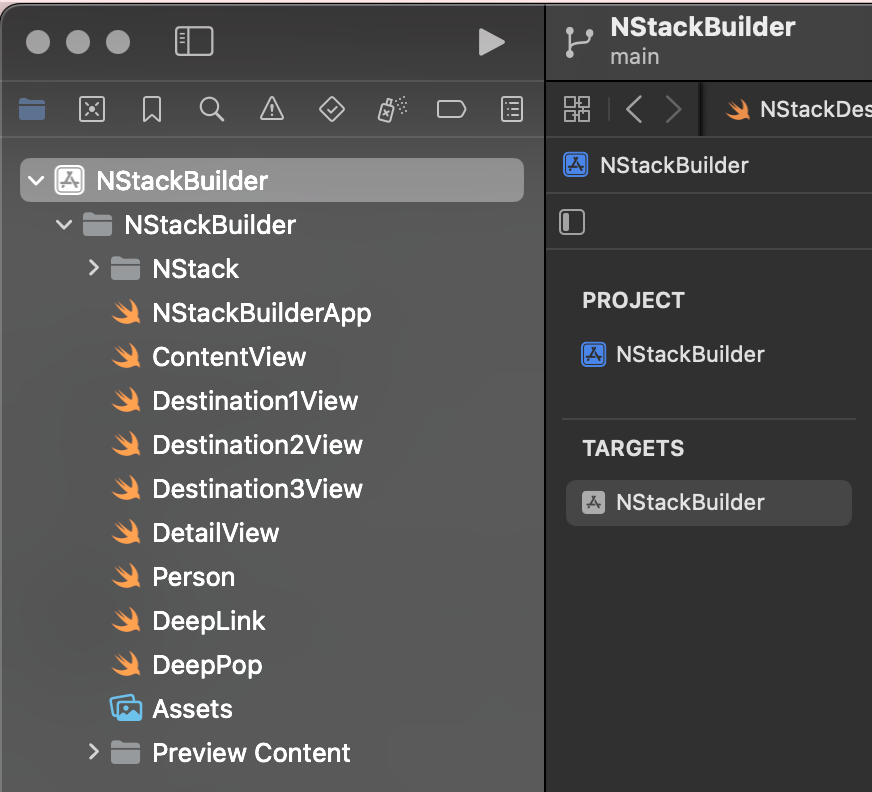Run the project with Play button
The width and height of the screenshot is (872, 792).
click(x=491, y=41)
